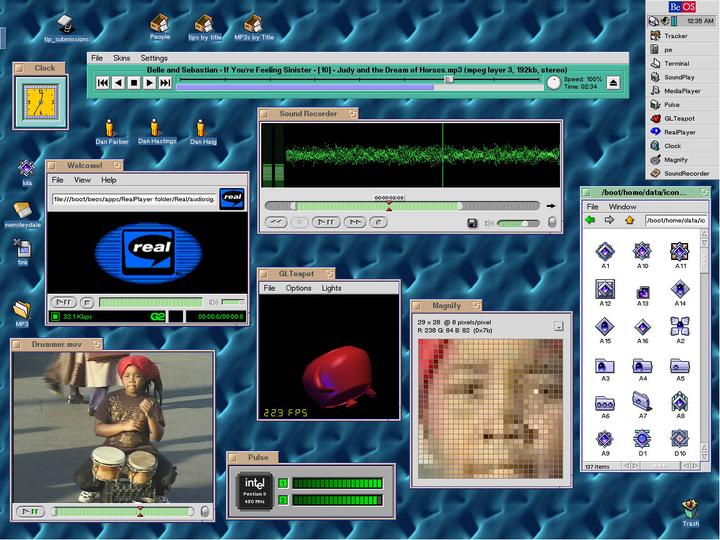
Task: Click the RealPlayer URL address field
Action: coord(134,199)
